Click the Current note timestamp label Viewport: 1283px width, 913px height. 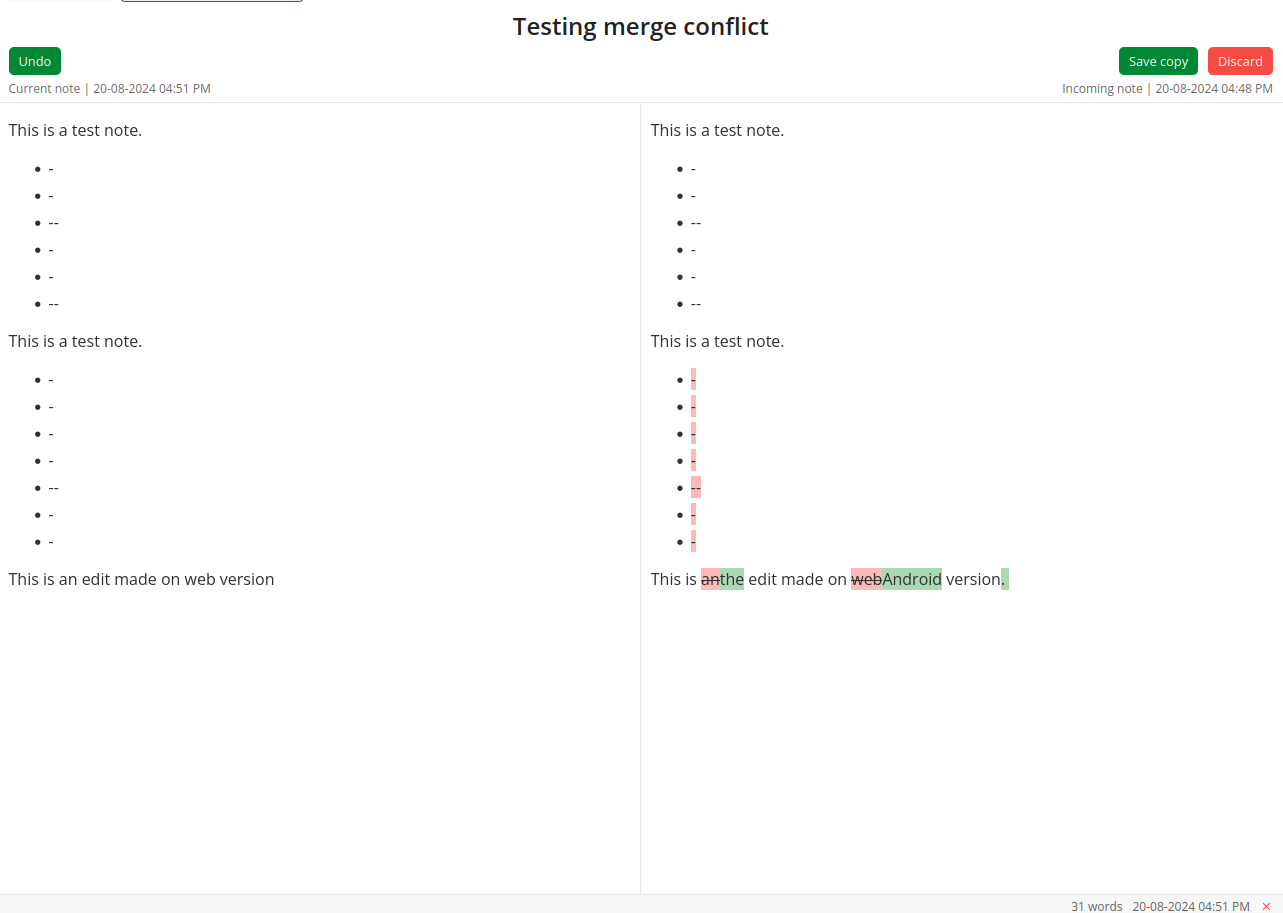(x=110, y=89)
